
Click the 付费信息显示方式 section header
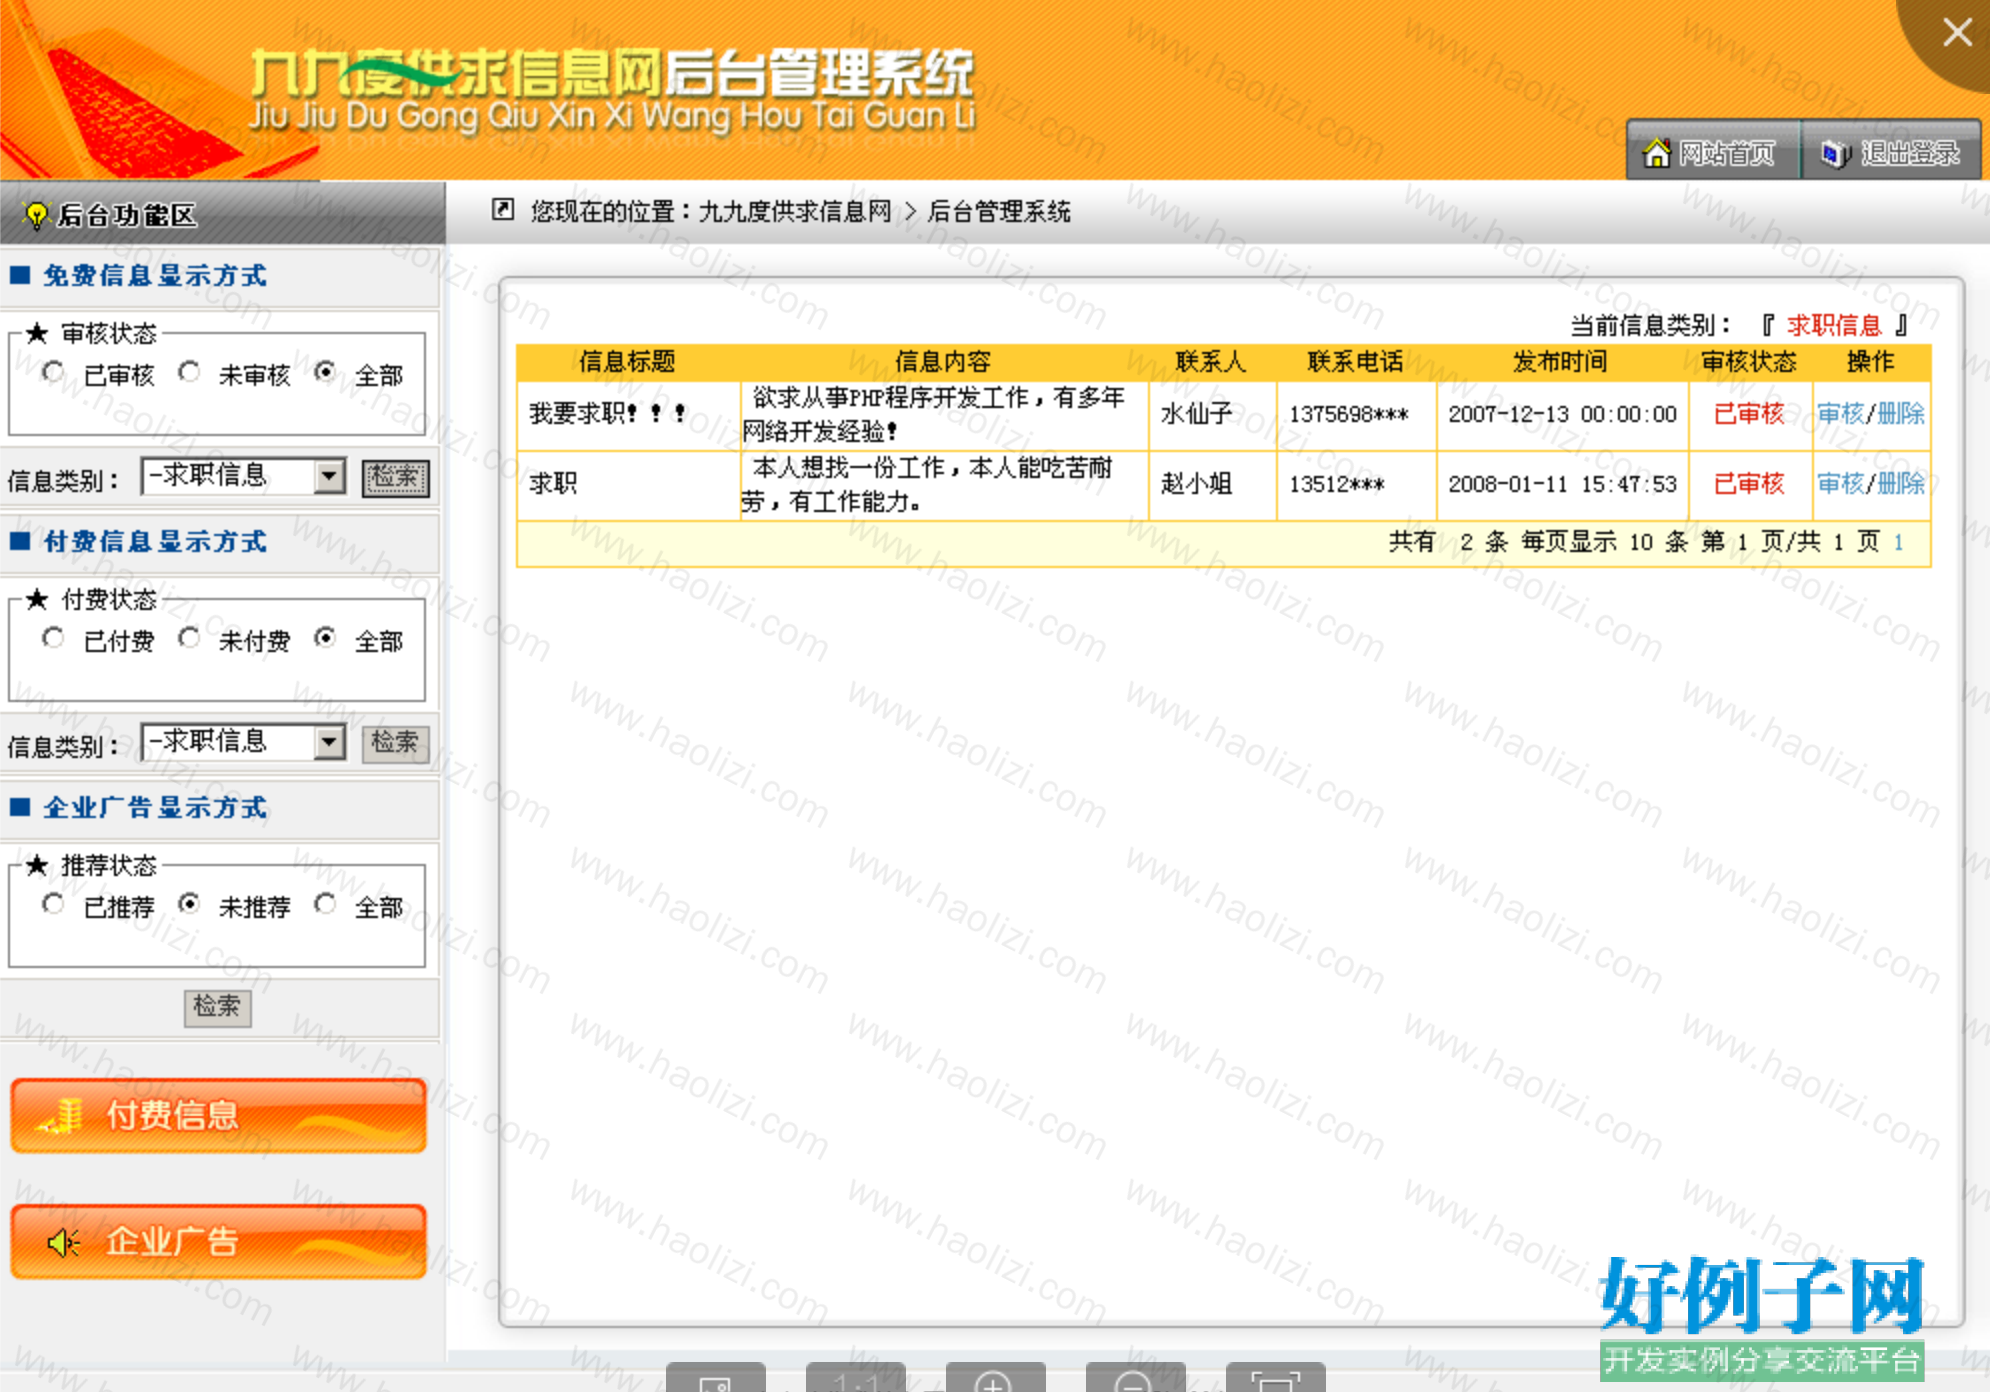click(x=155, y=542)
